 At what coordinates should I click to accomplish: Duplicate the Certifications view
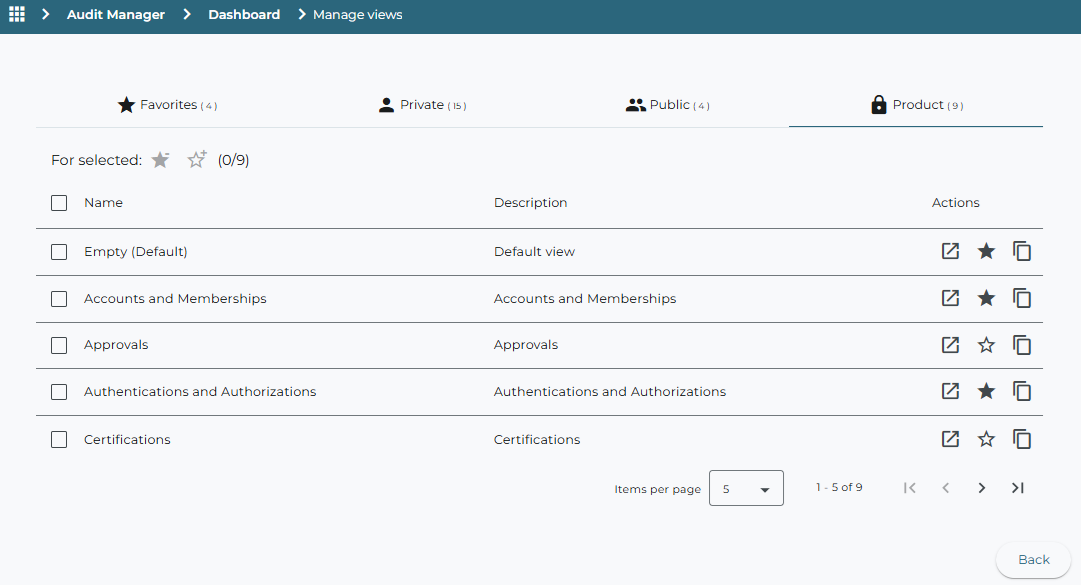point(1022,439)
